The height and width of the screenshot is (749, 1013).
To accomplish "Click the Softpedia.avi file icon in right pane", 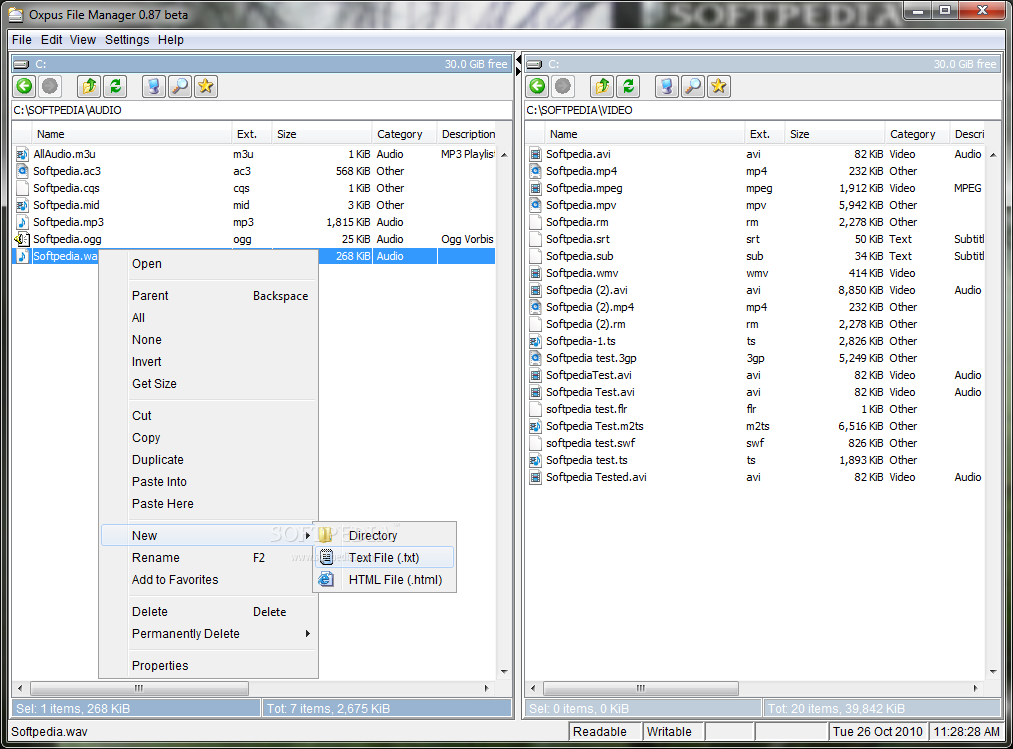I will click(x=535, y=154).
